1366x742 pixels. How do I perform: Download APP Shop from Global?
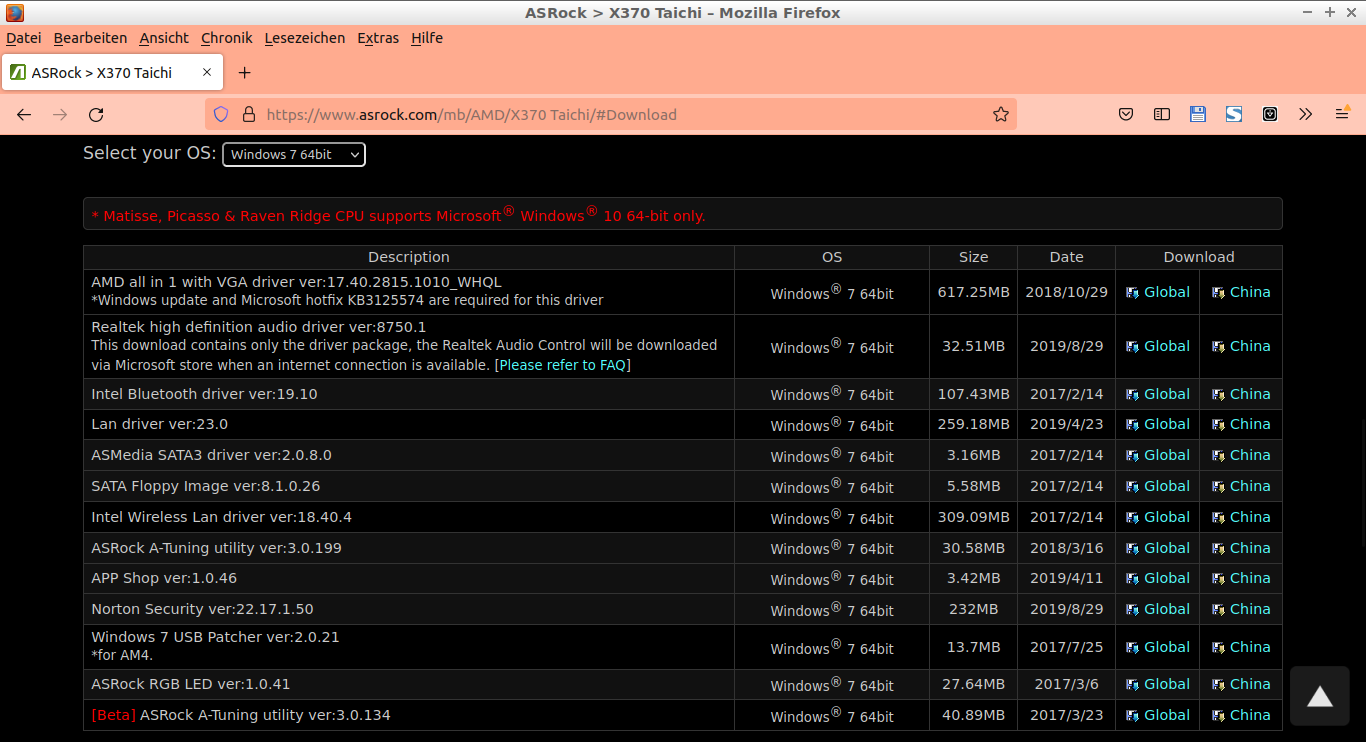[x=1167, y=578]
